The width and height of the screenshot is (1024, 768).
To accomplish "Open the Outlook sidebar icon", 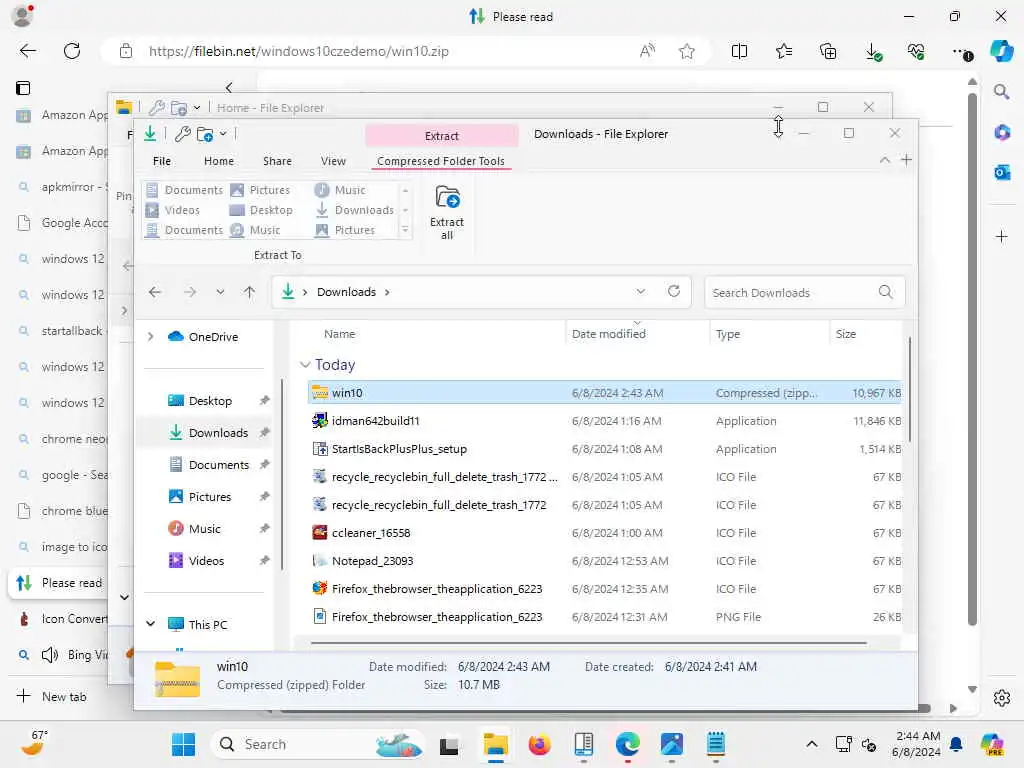I will click(x=1002, y=172).
